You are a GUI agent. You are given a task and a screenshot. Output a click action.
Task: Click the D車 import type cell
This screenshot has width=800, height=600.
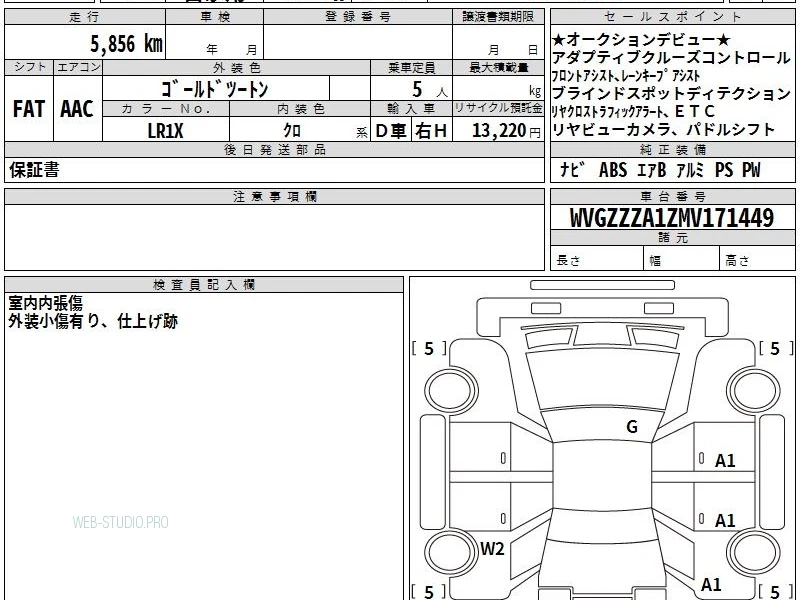pyautogui.click(x=391, y=130)
